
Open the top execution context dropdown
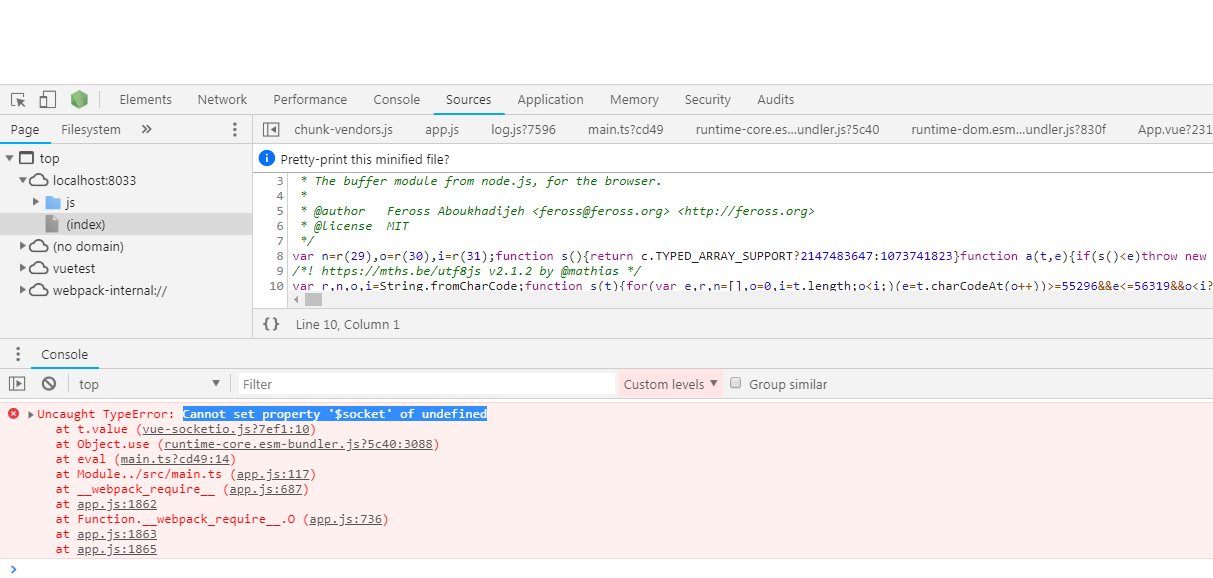[148, 383]
